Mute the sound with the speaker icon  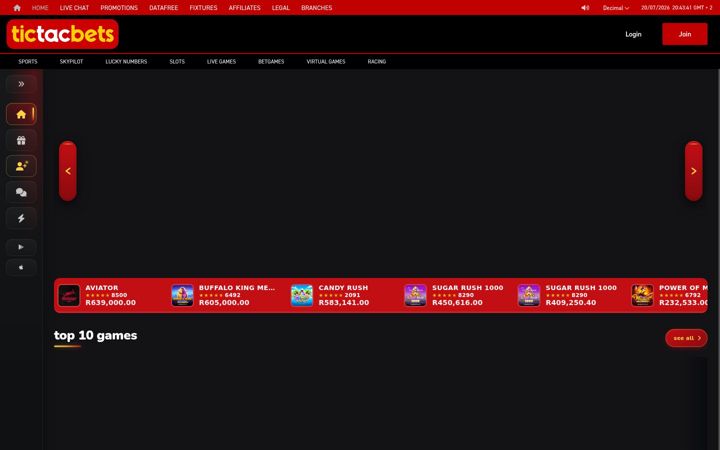585,8
